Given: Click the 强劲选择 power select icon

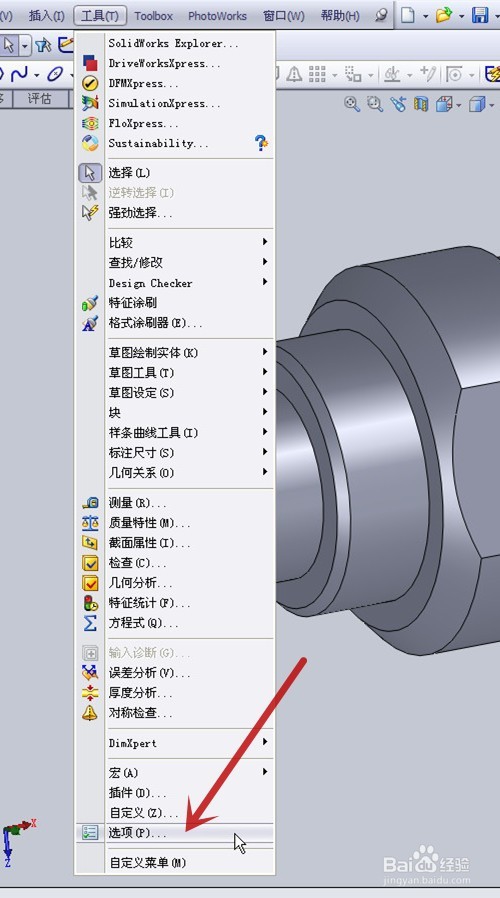Looking at the screenshot, I should pyautogui.click(x=90, y=212).
